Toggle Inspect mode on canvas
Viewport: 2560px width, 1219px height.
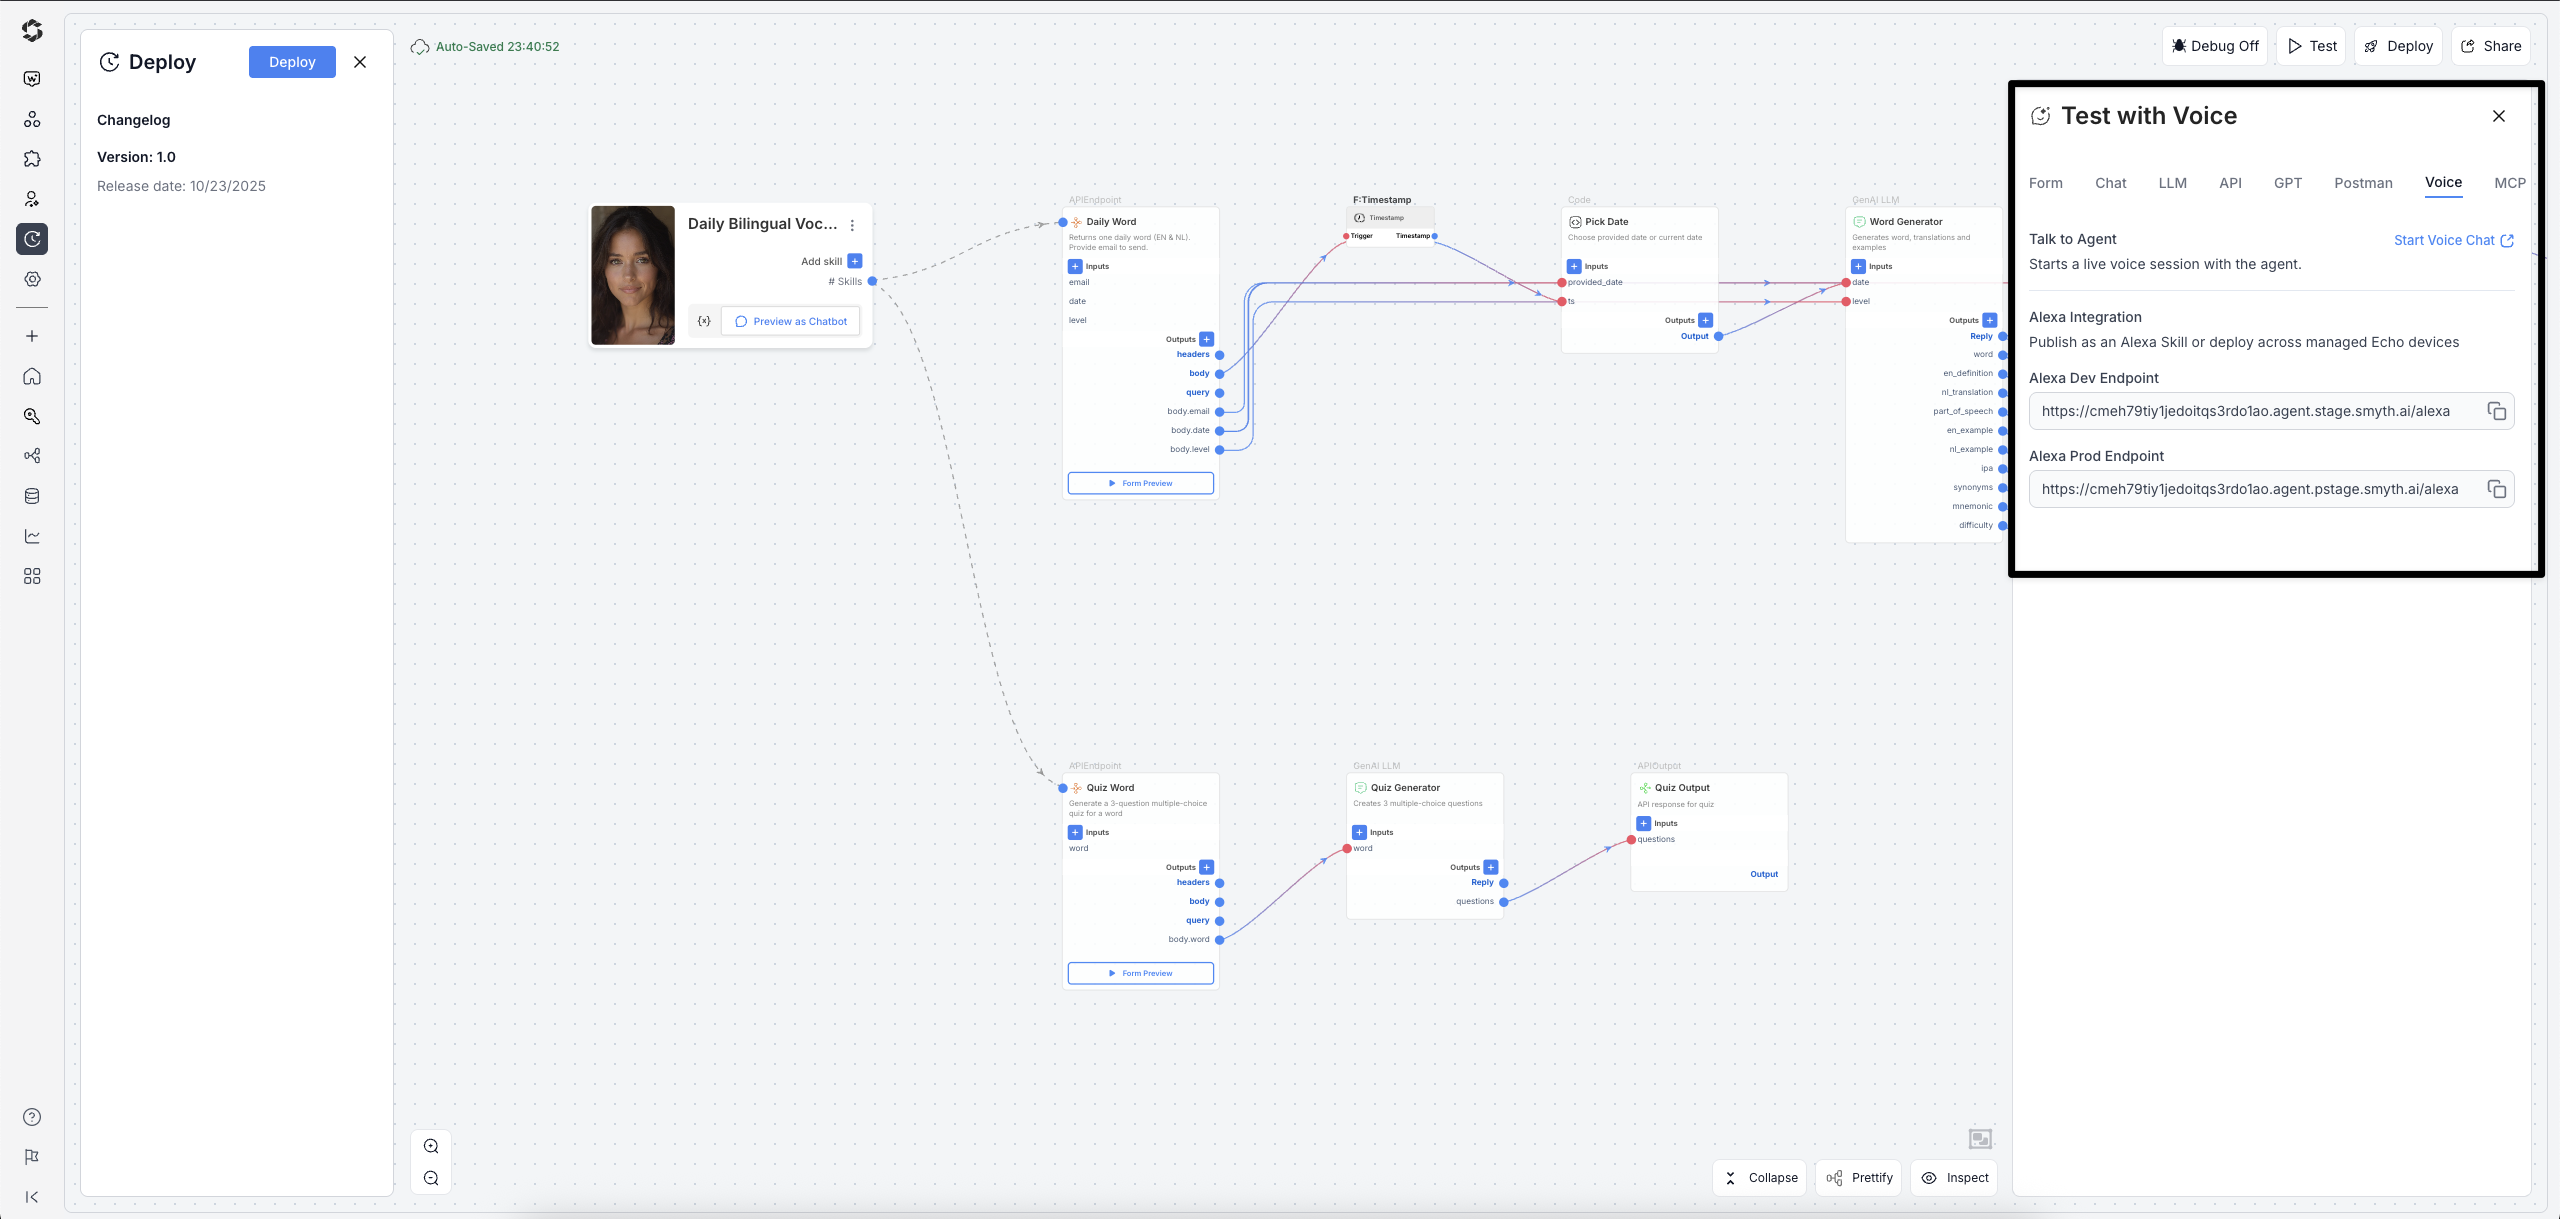point(1955,1178)
